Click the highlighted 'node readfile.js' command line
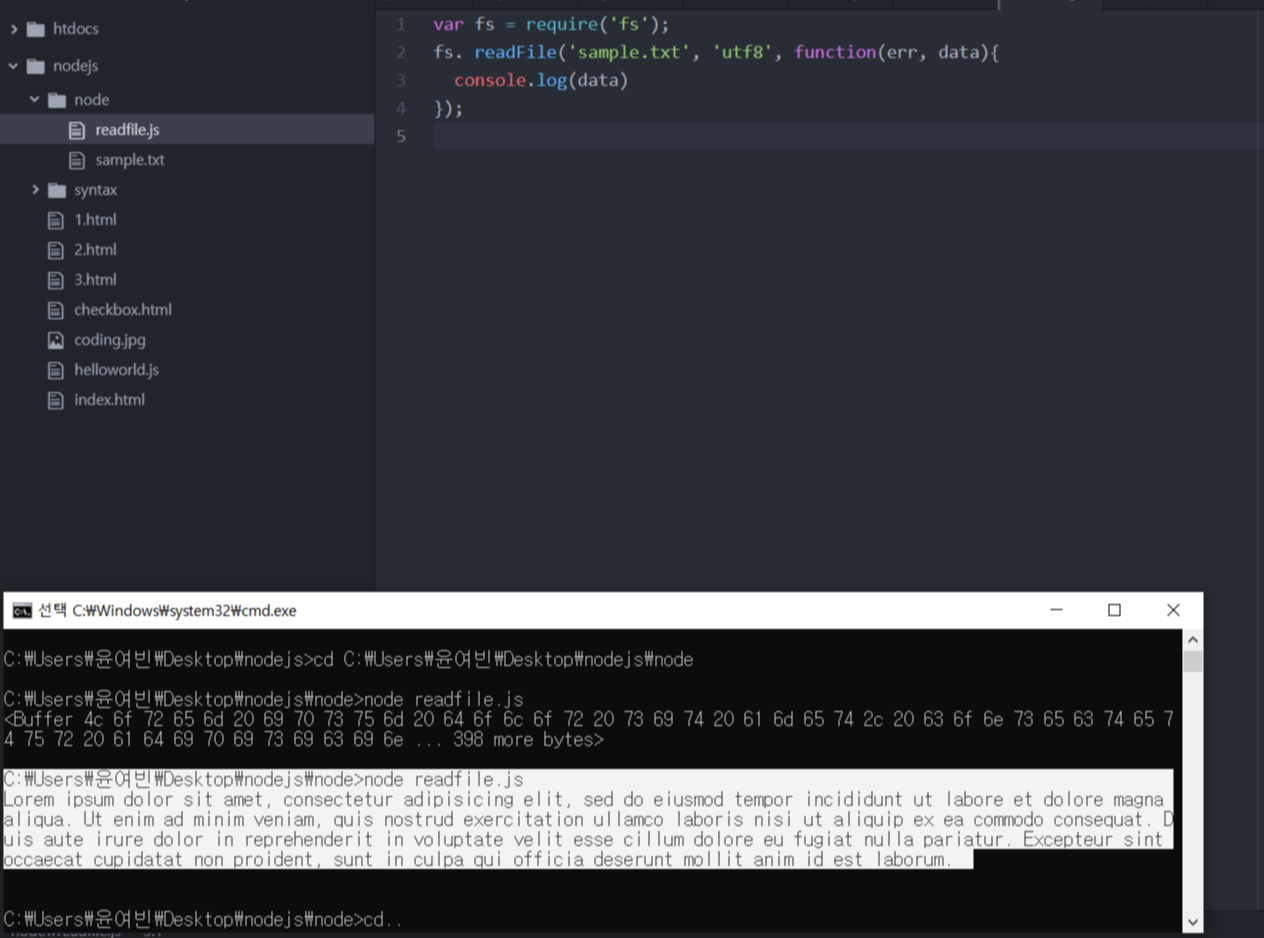Viewport: 1264px width, 938px height. [264, 779]
